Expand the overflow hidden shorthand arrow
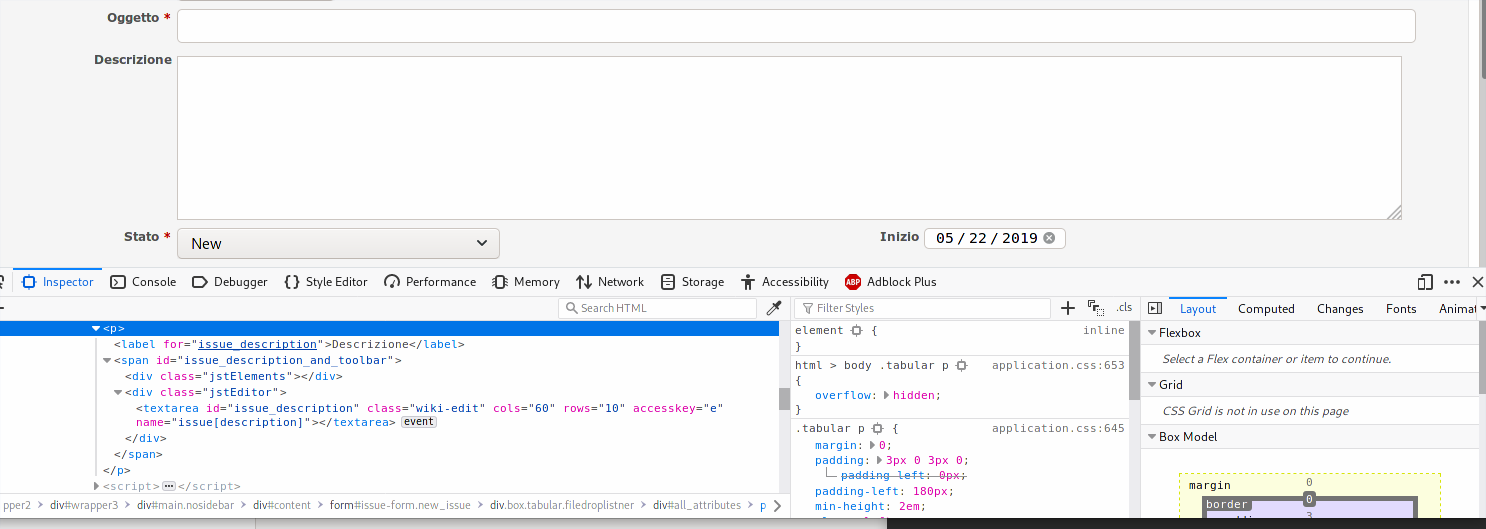 tap(886, 396)
